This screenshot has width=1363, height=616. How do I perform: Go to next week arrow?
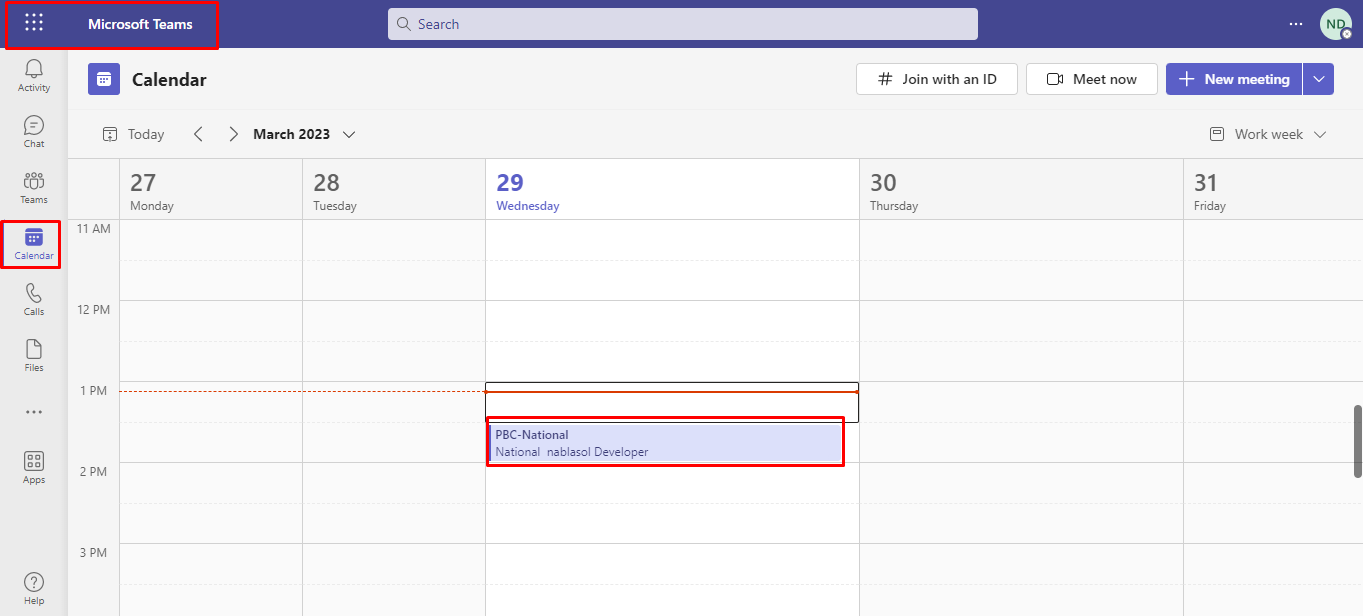tap(233, 134)
